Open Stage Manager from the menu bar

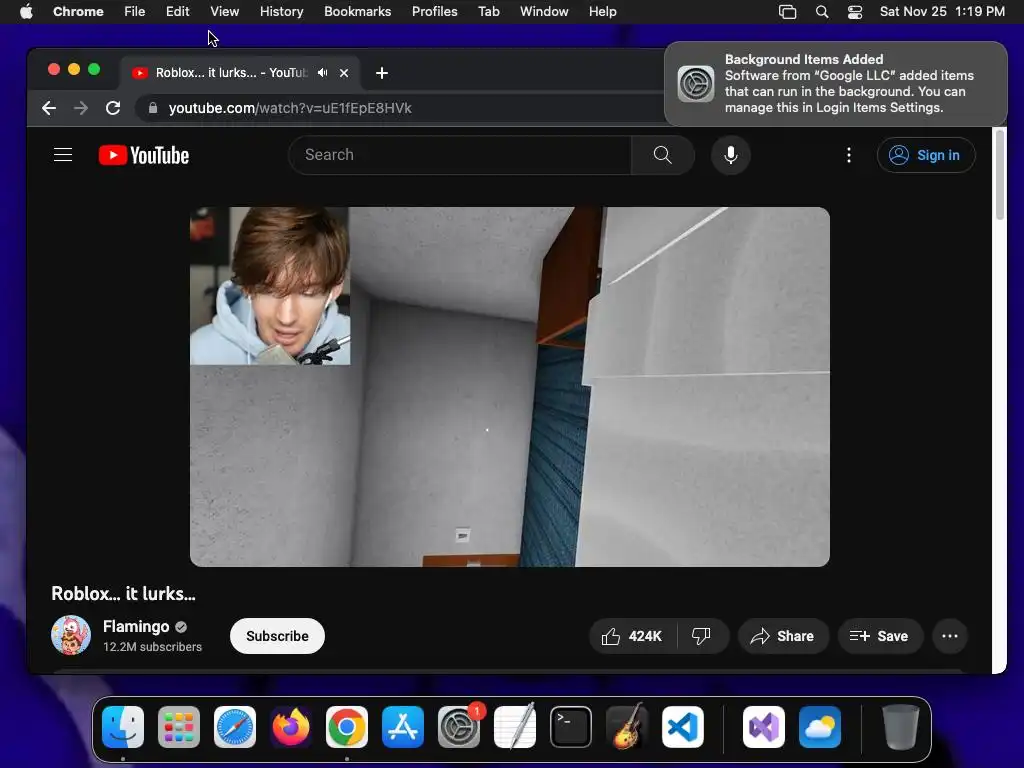(788, 12)
